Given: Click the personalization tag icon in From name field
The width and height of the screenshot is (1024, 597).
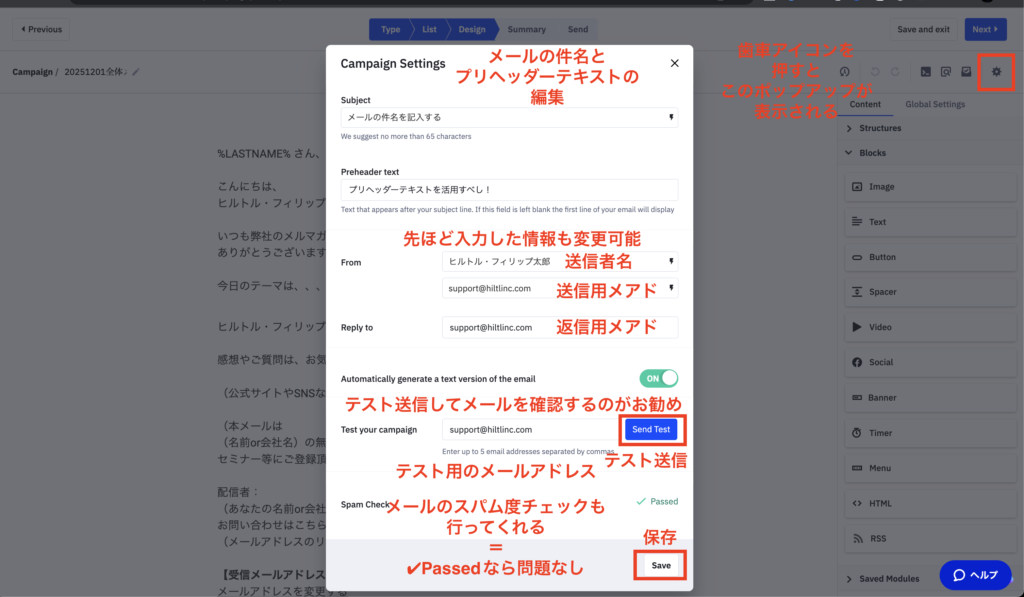Looking at the screenshot, I should pyautogui.click(x=671, y=261).
